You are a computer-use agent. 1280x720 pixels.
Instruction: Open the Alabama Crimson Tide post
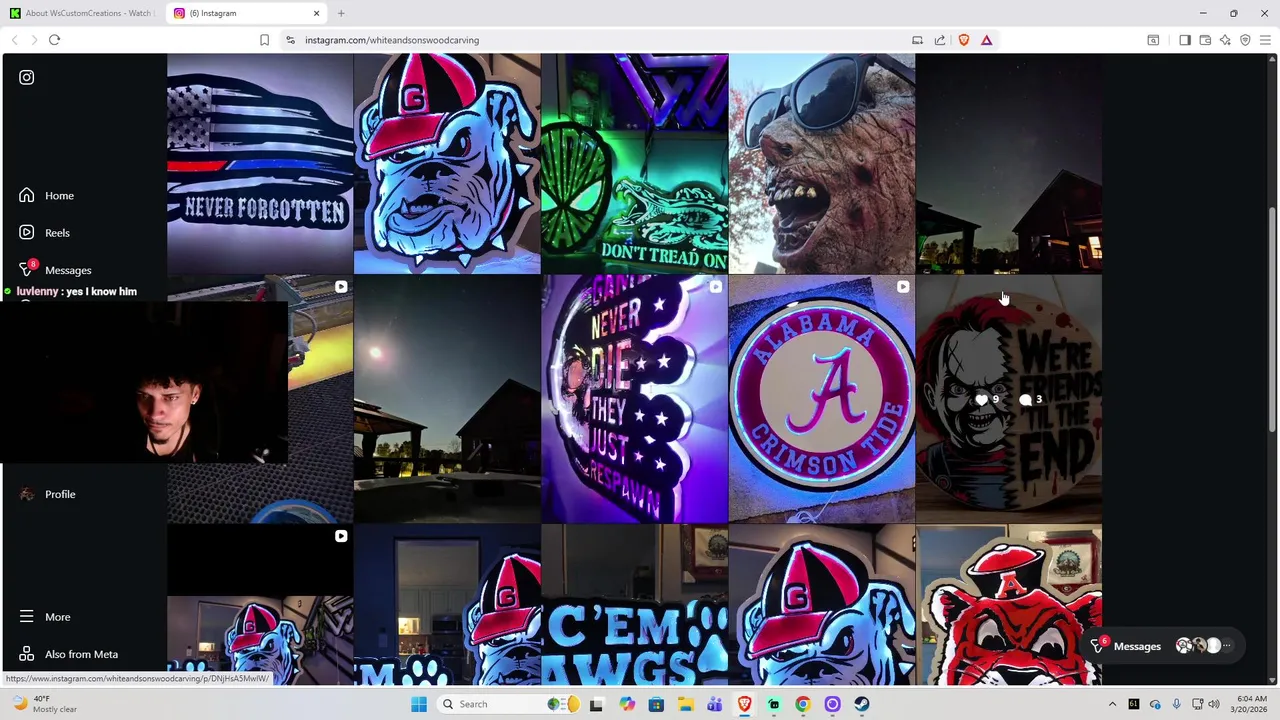[822, 400]
